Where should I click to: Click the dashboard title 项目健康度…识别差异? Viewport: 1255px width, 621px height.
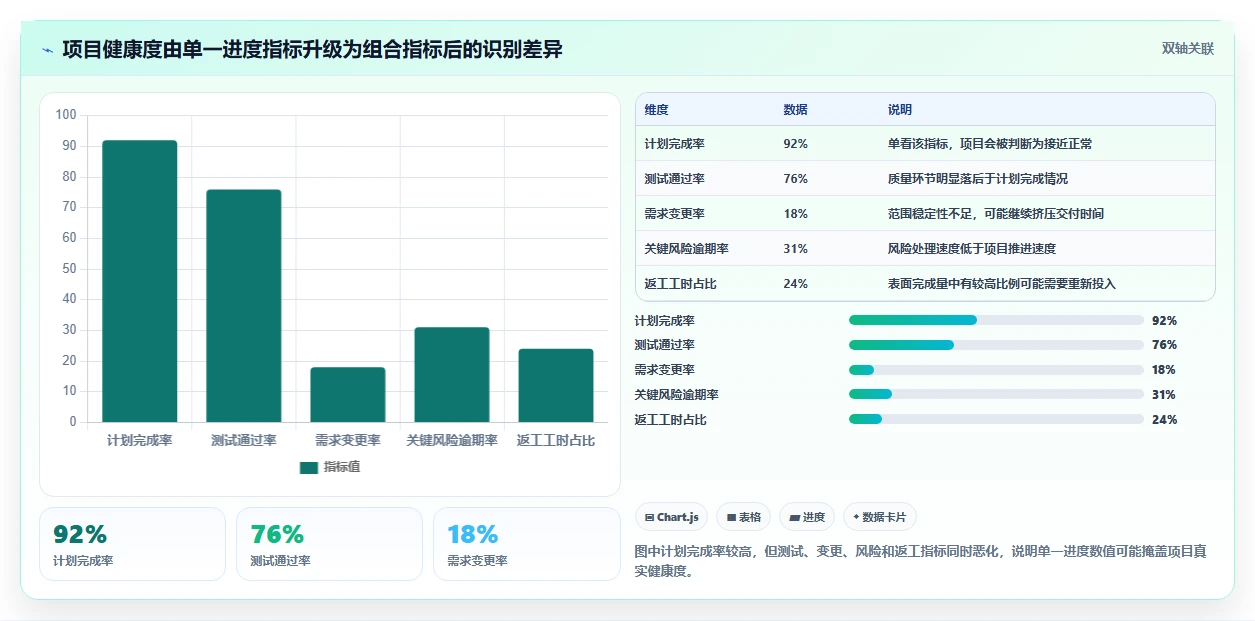click(312, 49)
